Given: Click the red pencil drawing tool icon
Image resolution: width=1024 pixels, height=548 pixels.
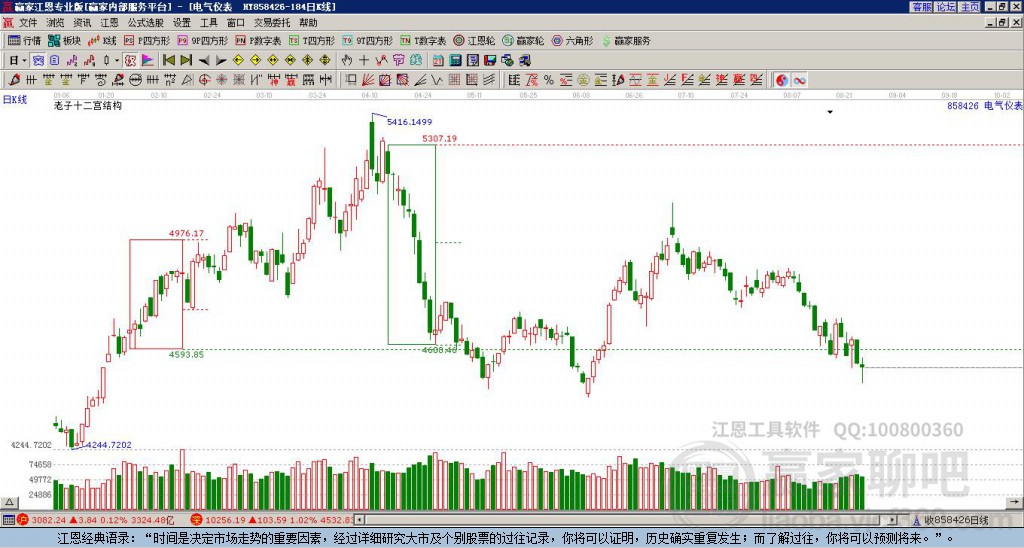Looking at the screenshot, I should click(14, 80).
